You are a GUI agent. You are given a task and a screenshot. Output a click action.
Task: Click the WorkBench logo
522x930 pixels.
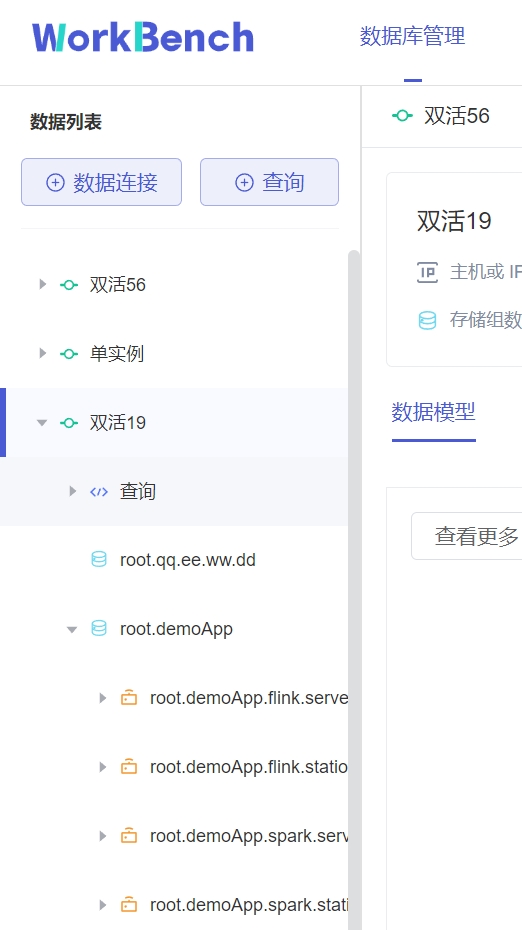(143, 37)
